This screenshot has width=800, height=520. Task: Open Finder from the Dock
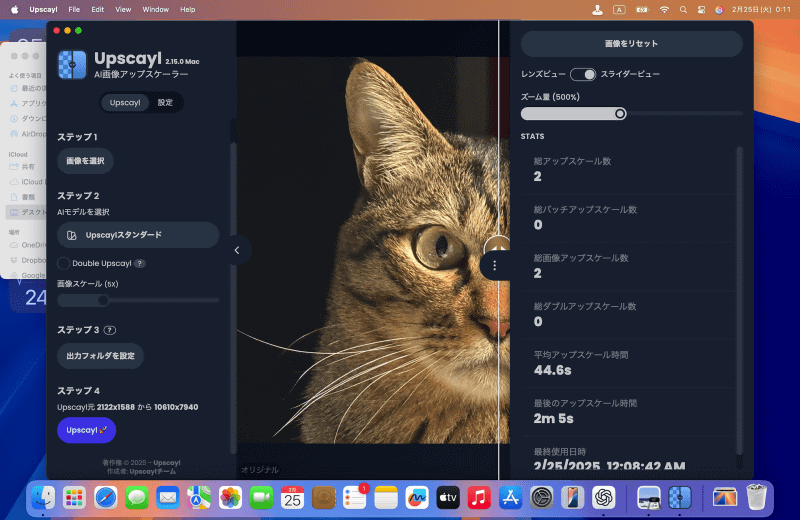43,498
